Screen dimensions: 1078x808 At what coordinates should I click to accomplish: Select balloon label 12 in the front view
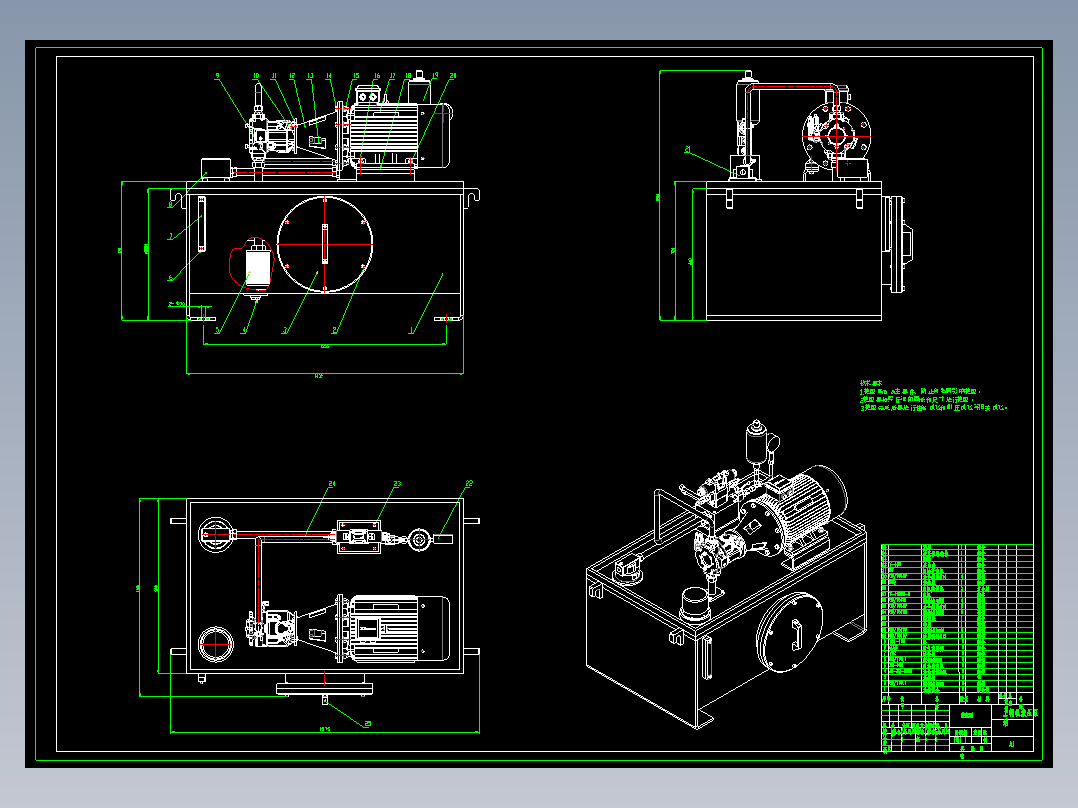pos(292,76)
